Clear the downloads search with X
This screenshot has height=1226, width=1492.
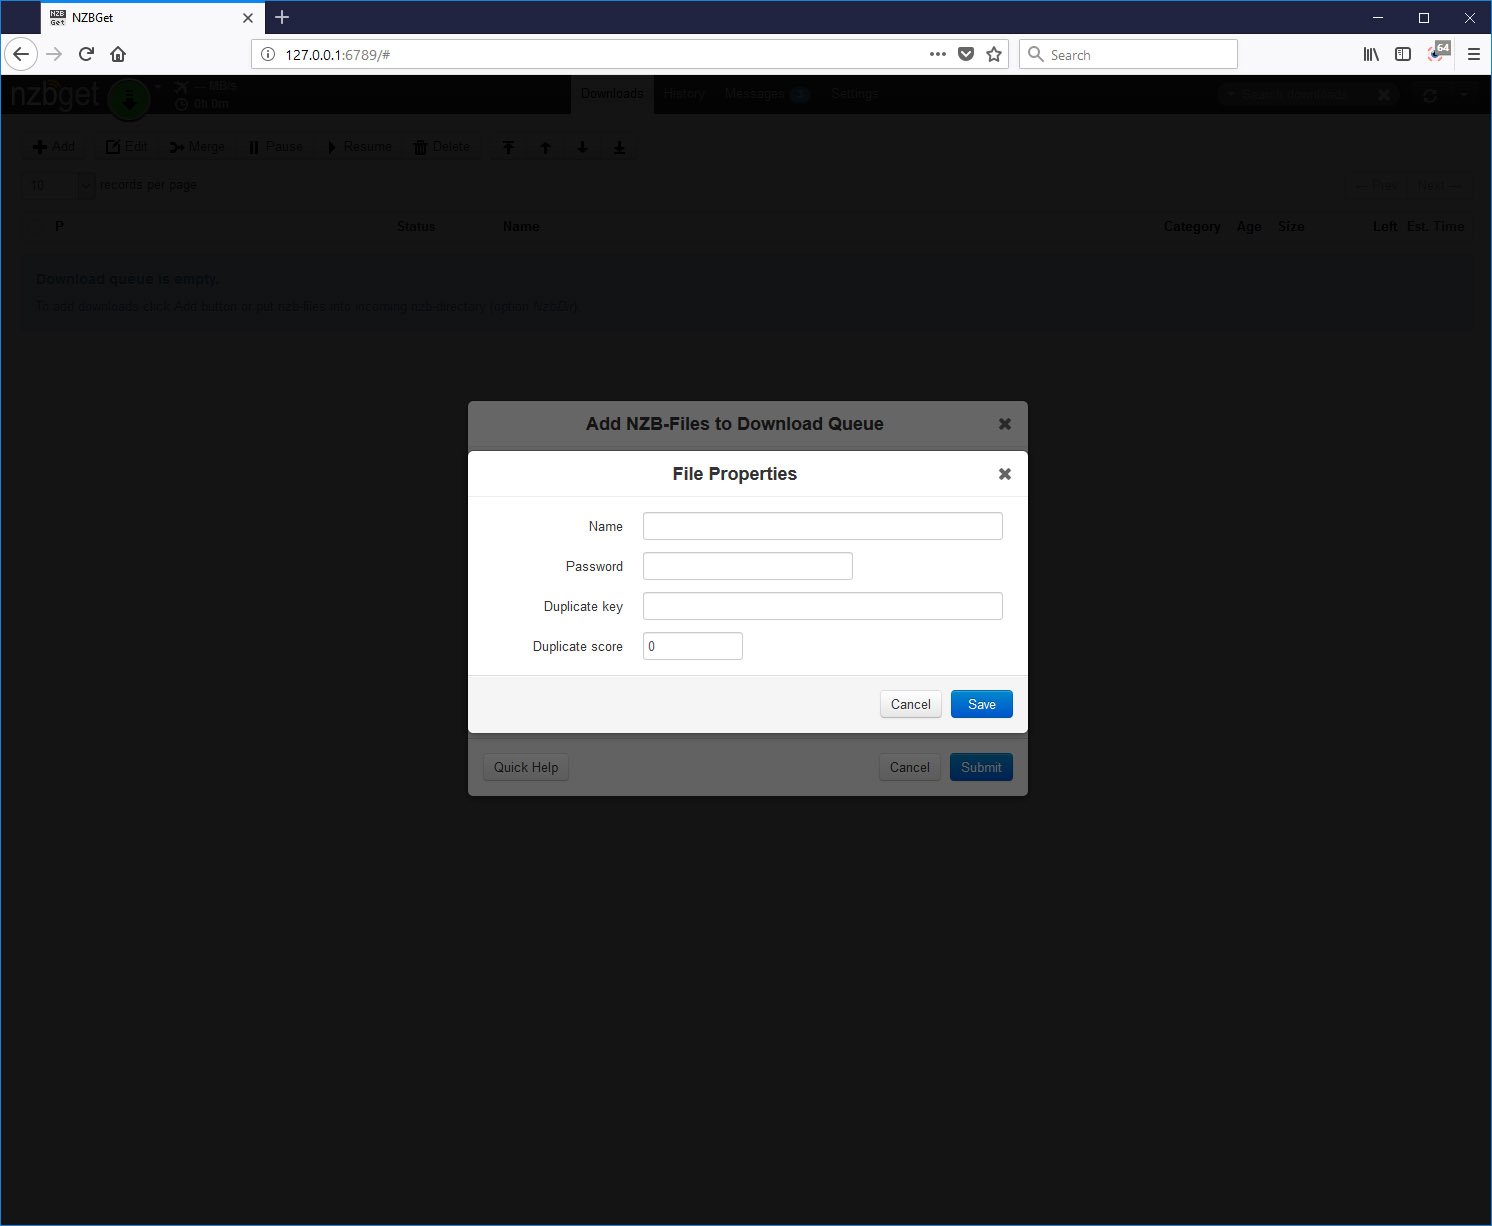click(1384, 95)
